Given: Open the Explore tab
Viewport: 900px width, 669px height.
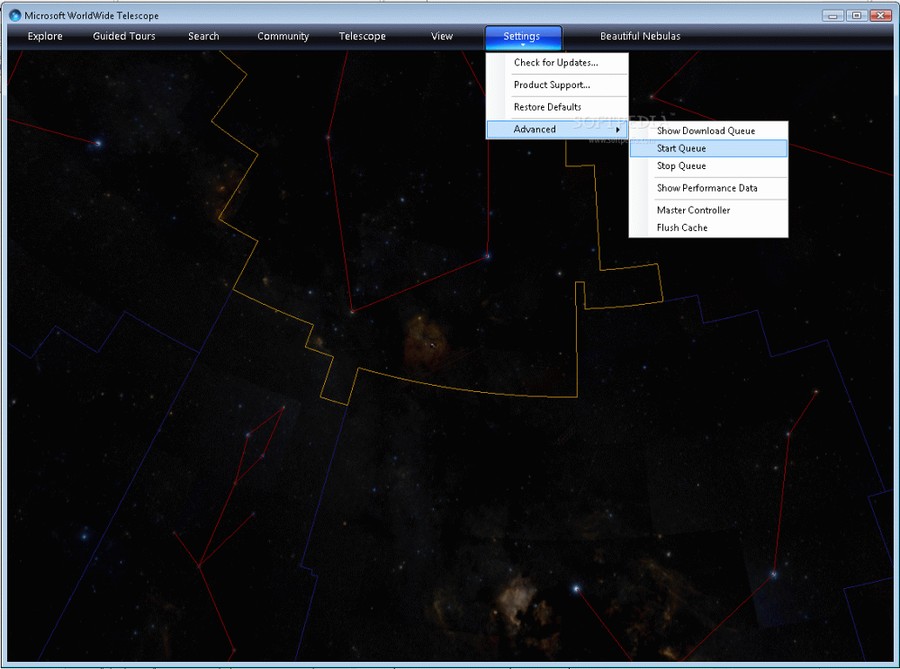Looking at the screenshot, I should [45, 36].
